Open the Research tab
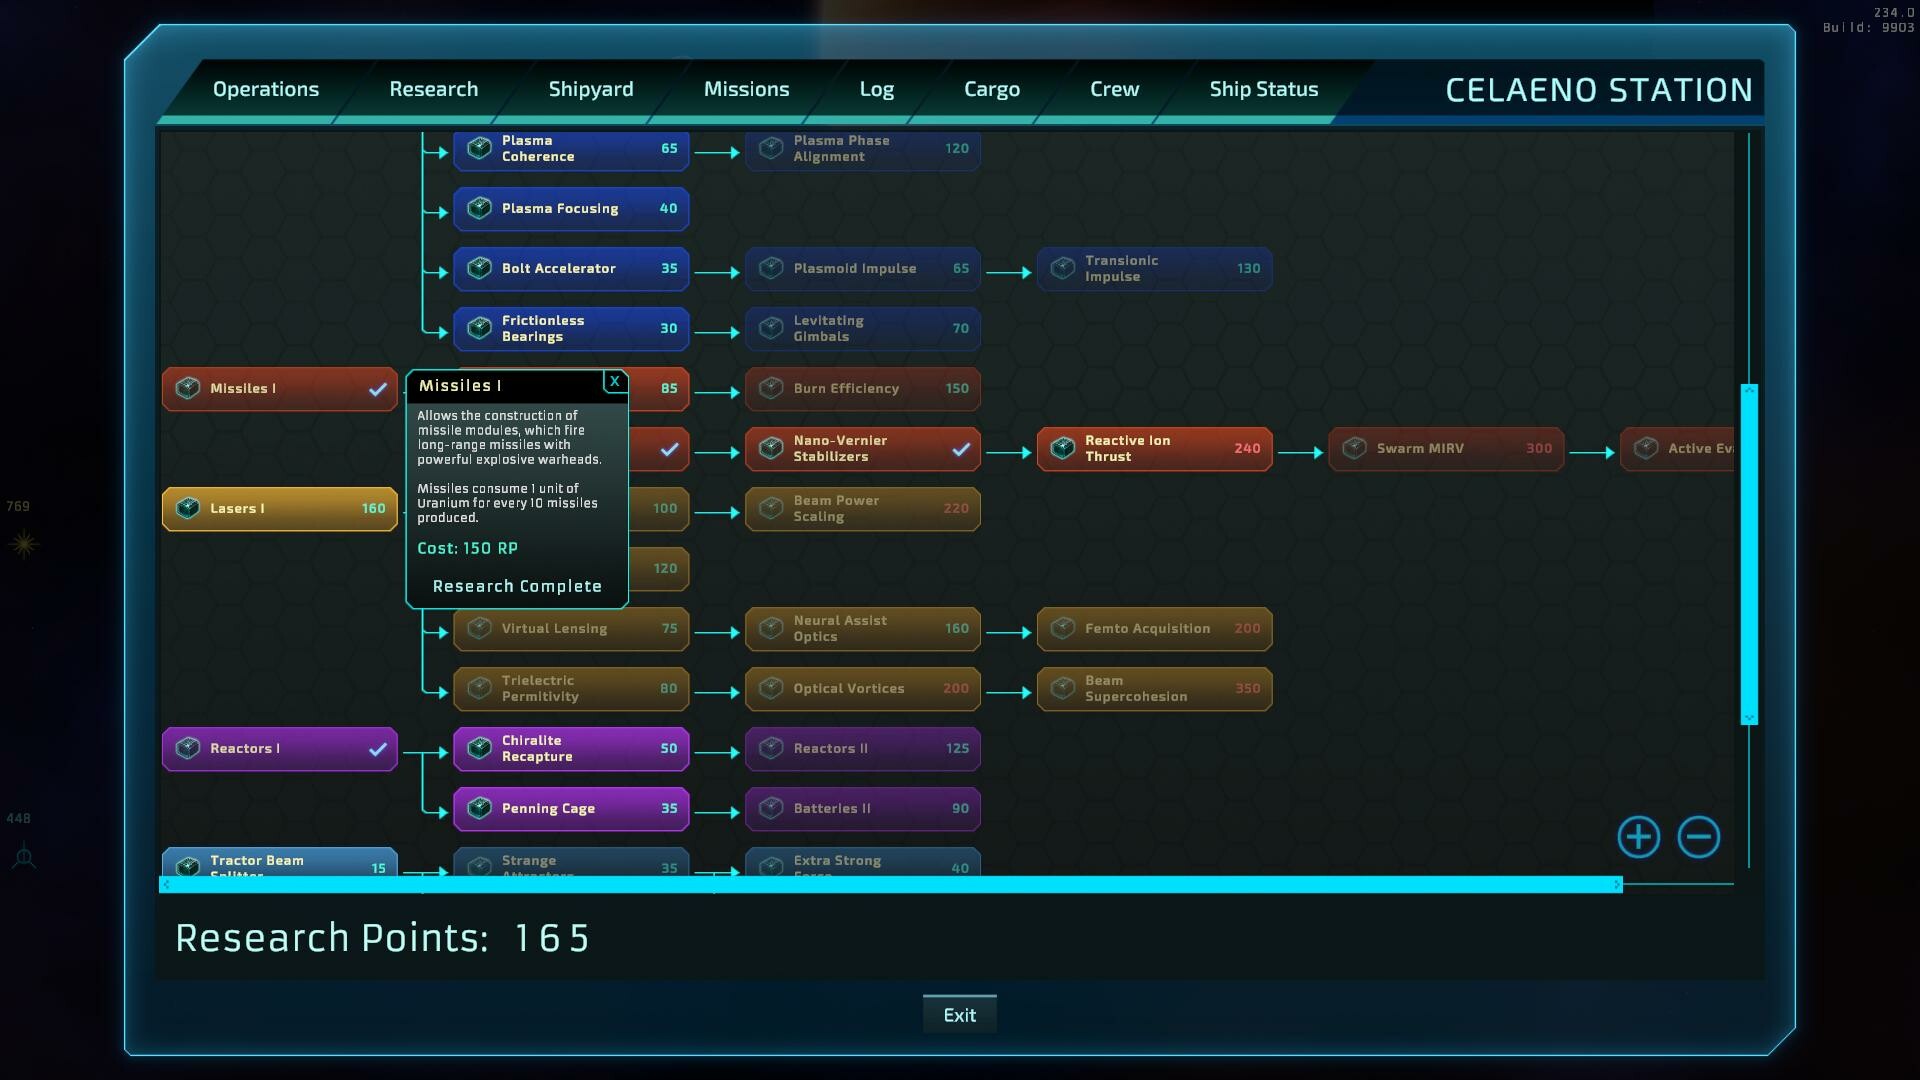 [433, 88]
